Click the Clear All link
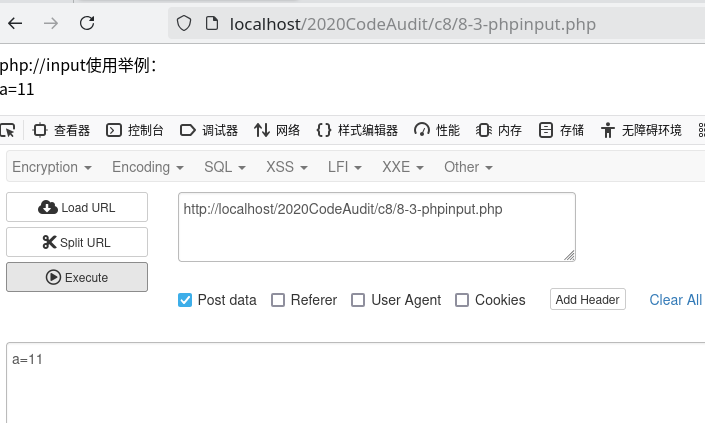 pos(675,300)
